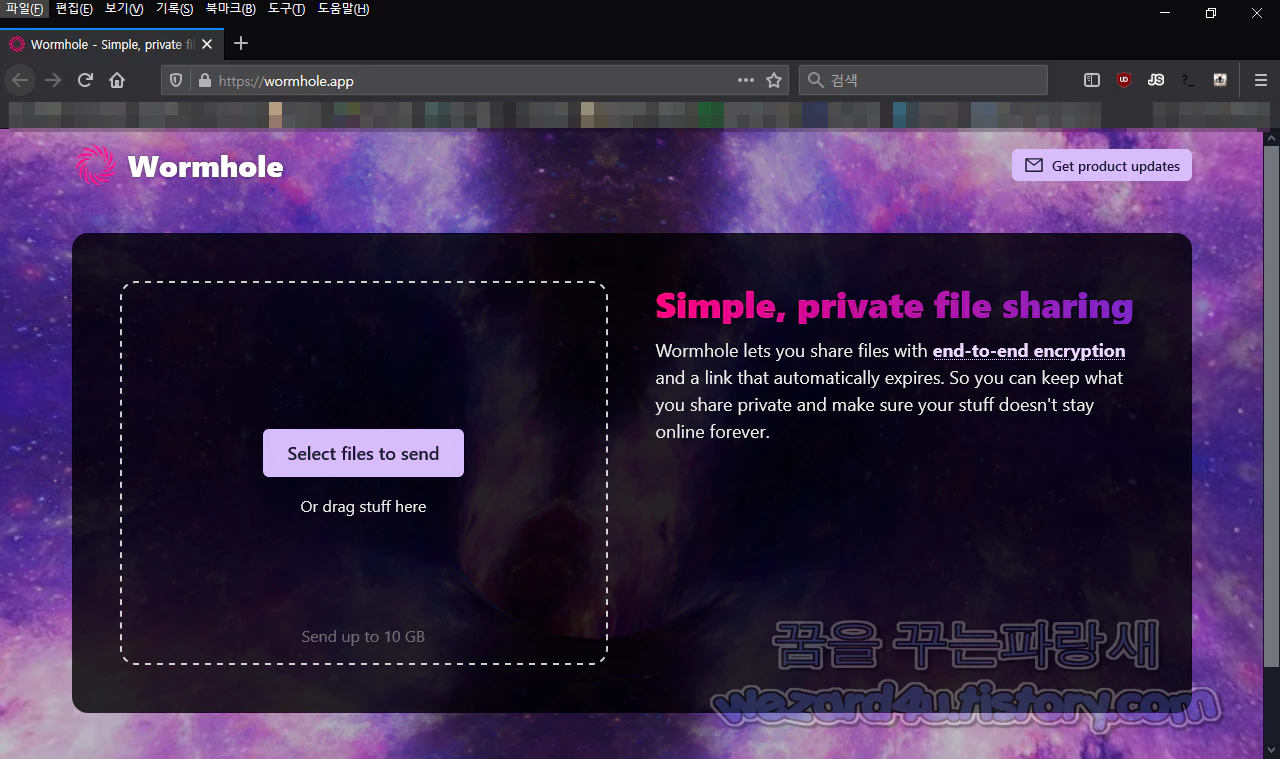
Task: Open the browser home page icon
Action: (117, 81)
